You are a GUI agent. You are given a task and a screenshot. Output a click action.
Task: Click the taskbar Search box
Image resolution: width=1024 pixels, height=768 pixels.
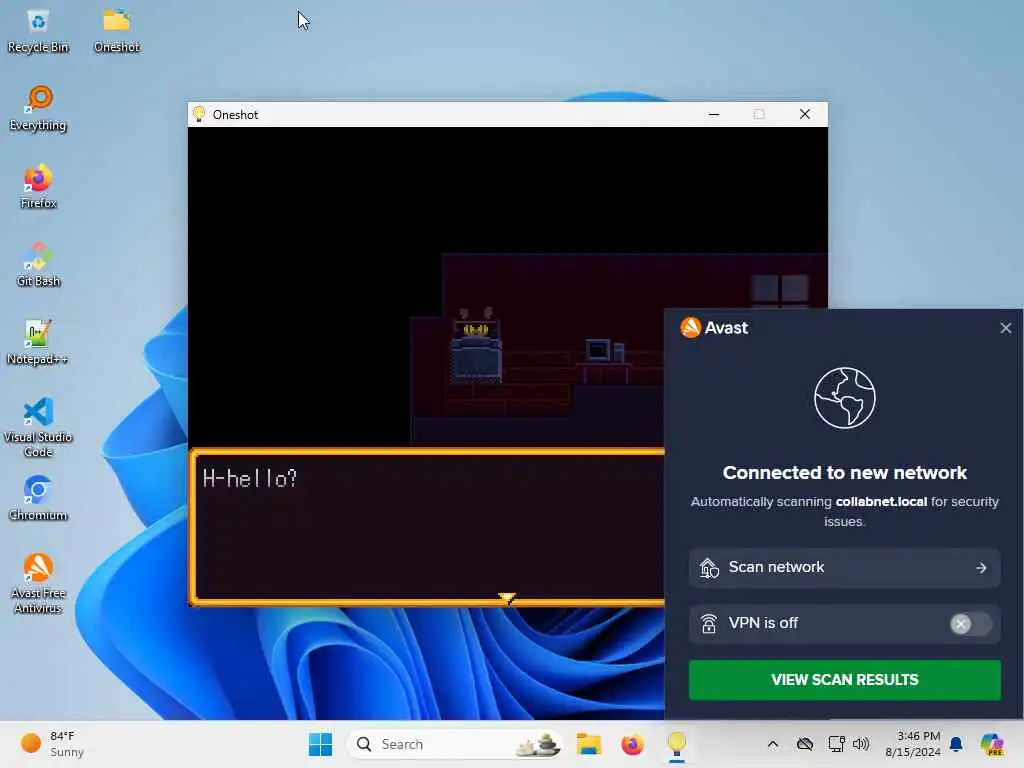pyautogui.click(x=455, y=744)
